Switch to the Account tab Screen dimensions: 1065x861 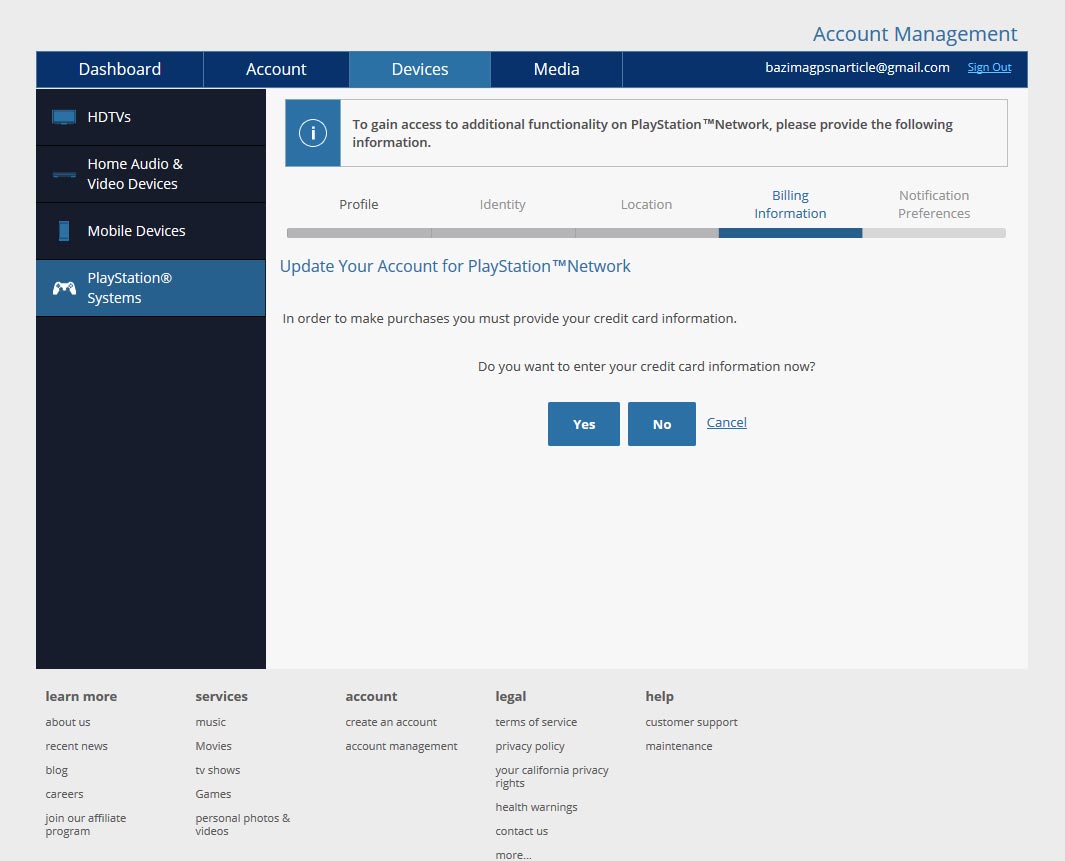pos(276,69)
